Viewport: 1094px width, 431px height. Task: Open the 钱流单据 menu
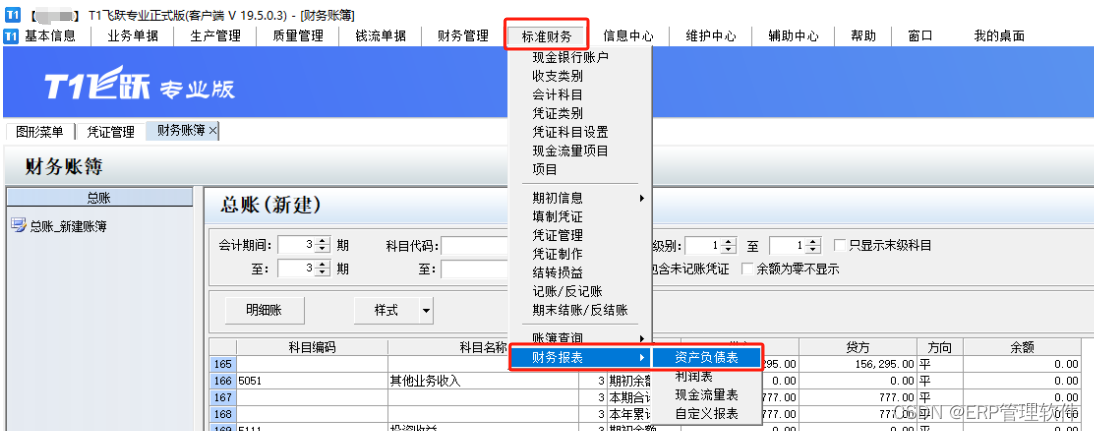click(x=381, y=36)
